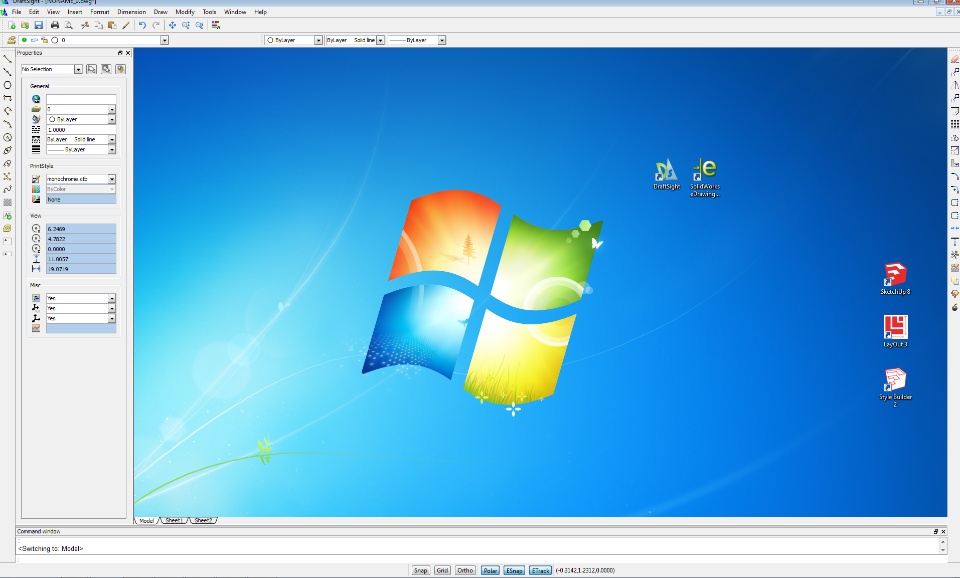Select the Mirror modify tool

[x=954, y=85]
